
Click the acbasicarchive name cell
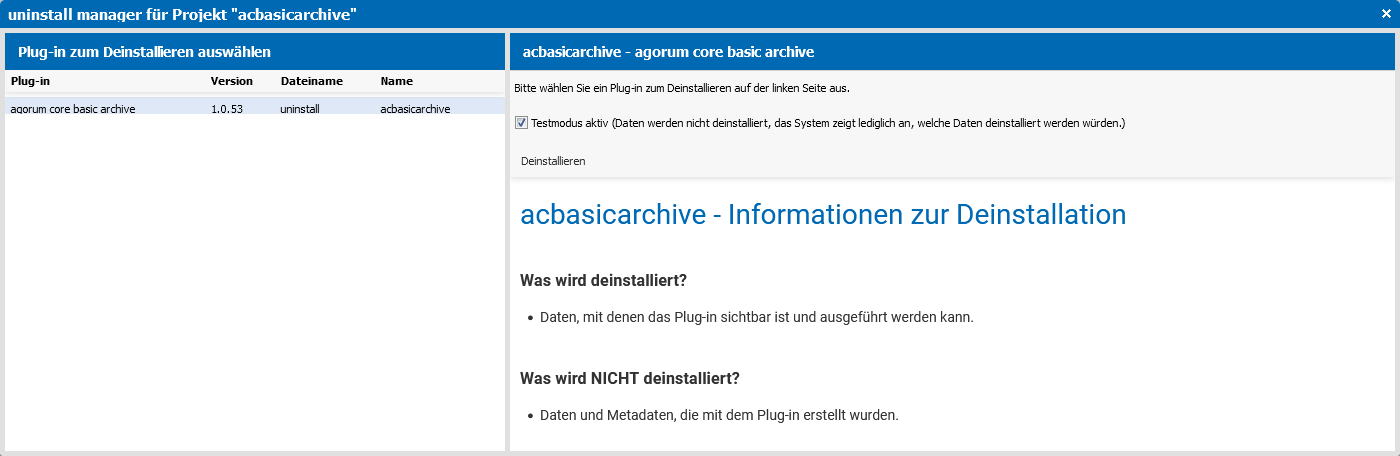pyautogui.click(x=415, y=109)
